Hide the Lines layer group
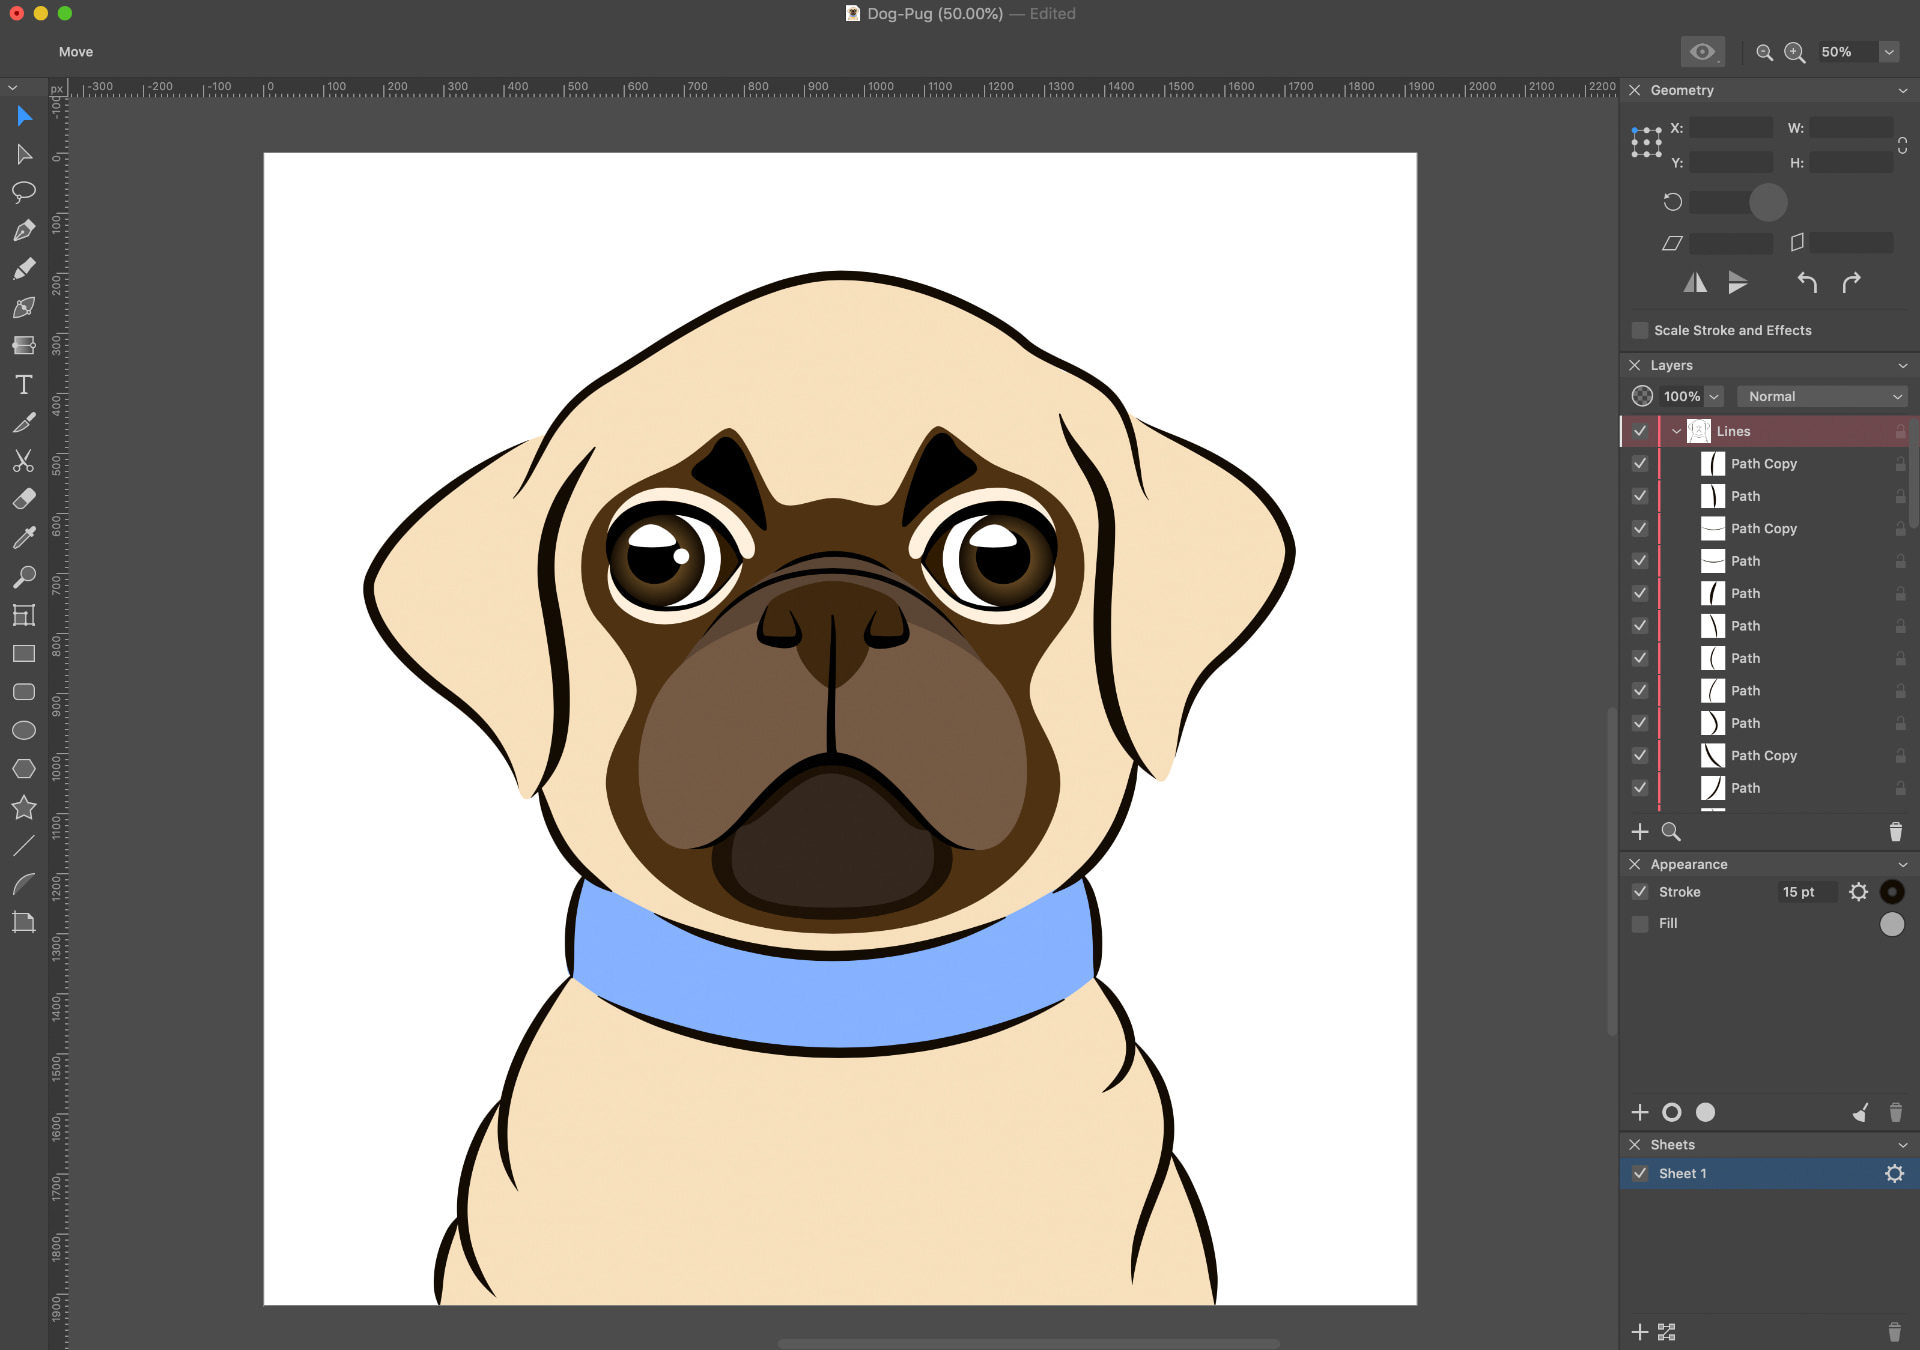This screenshot has height=1350, width=1920. [x=1640, y=431]
